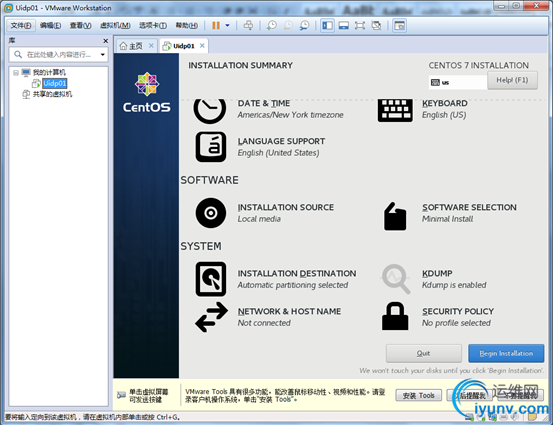Open the Installation Source disc icon
The width and height of the screenshot is (555, 425).
pos(211,213)
